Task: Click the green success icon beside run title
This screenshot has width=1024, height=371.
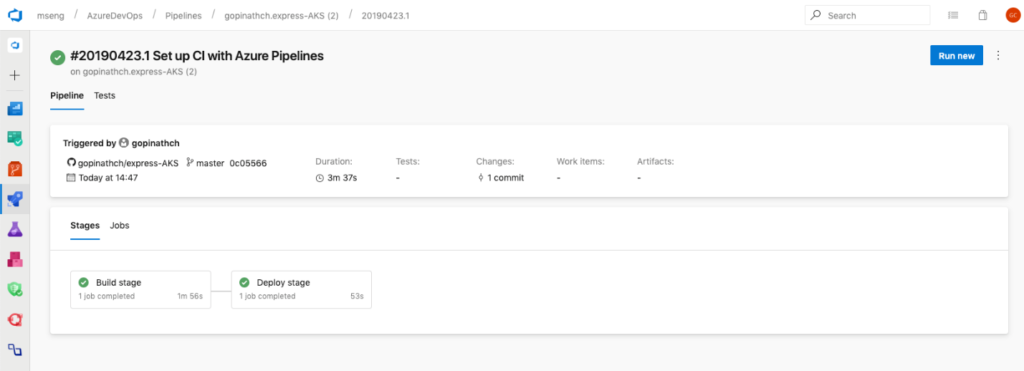Action: [x=57, y=57]
